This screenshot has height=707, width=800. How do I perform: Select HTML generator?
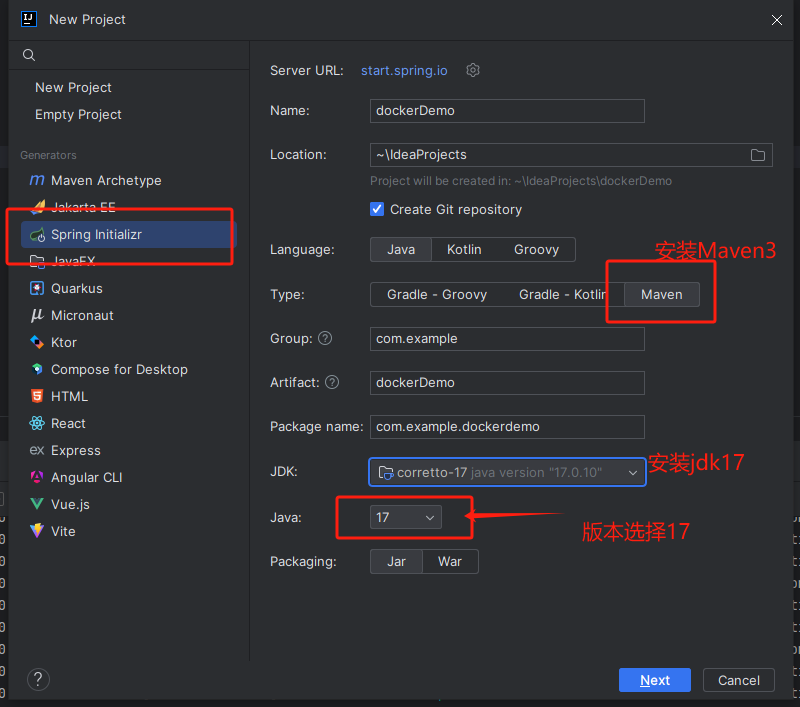click(129, 397)
